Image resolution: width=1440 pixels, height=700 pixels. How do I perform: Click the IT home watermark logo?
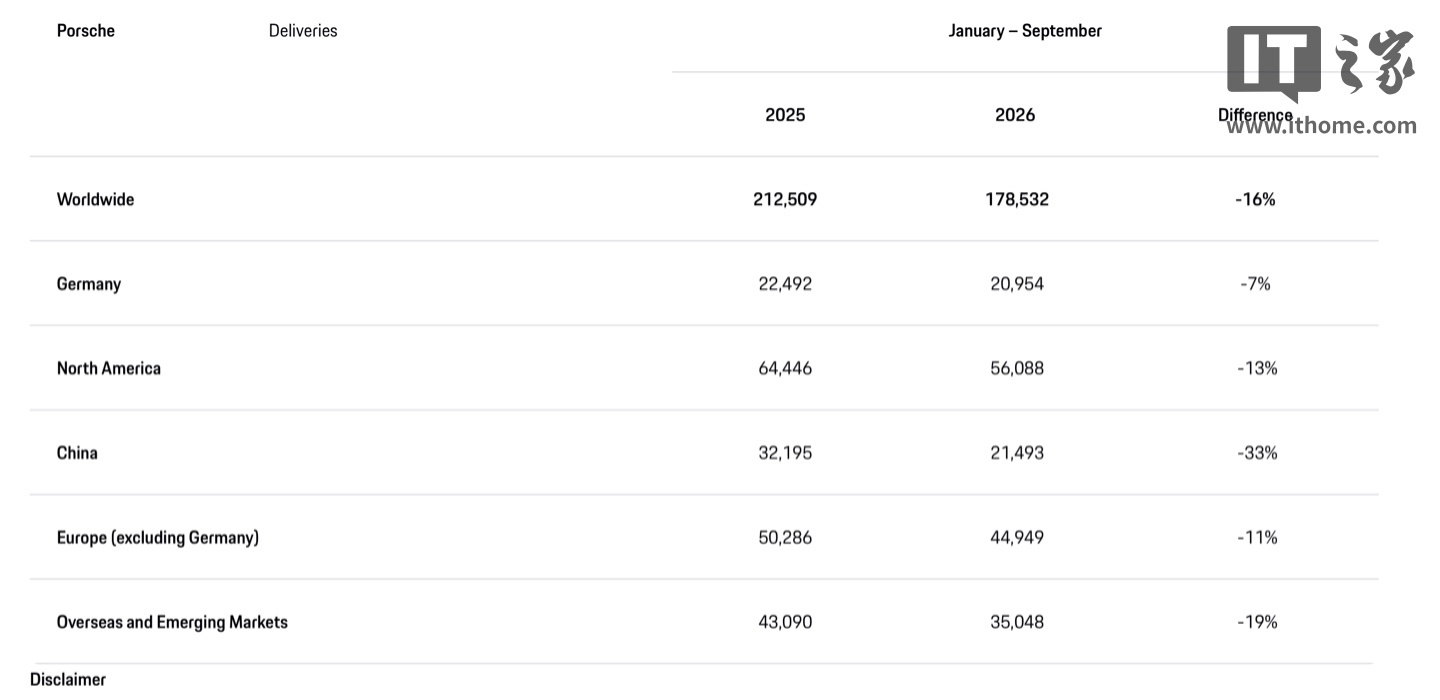pyautogui.click(x=1321, y=62)
